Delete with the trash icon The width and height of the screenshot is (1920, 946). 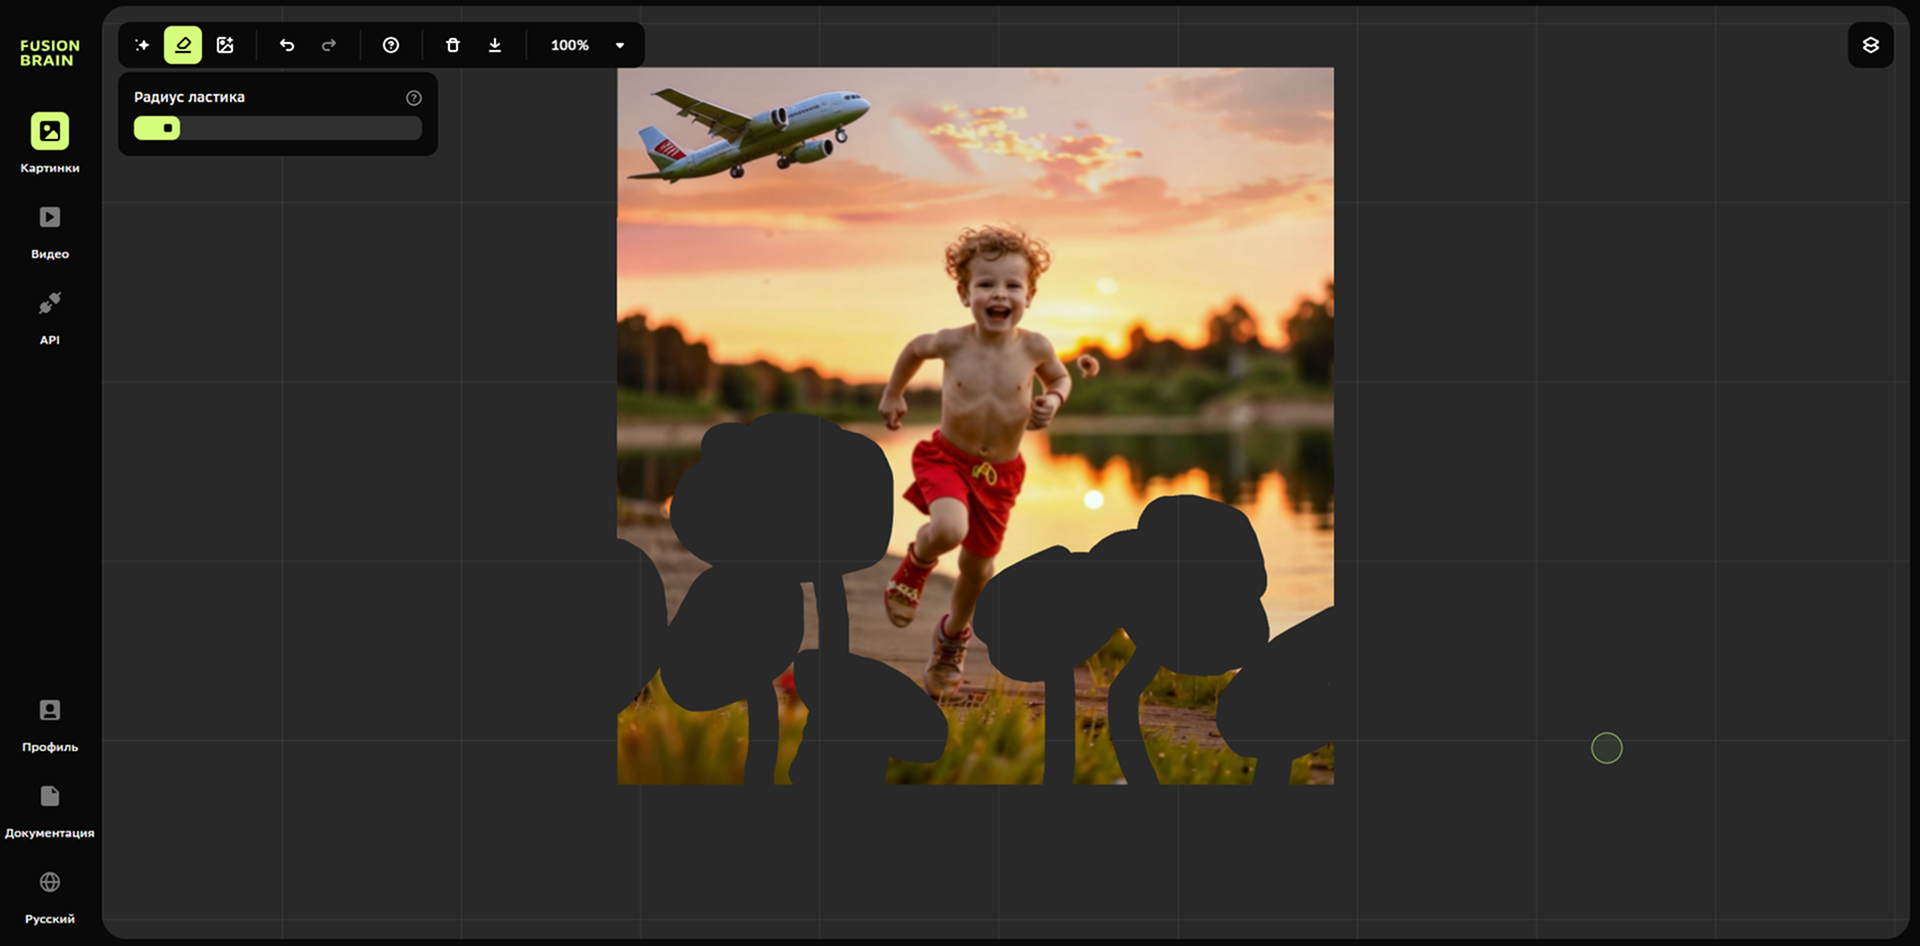(453, 45)
